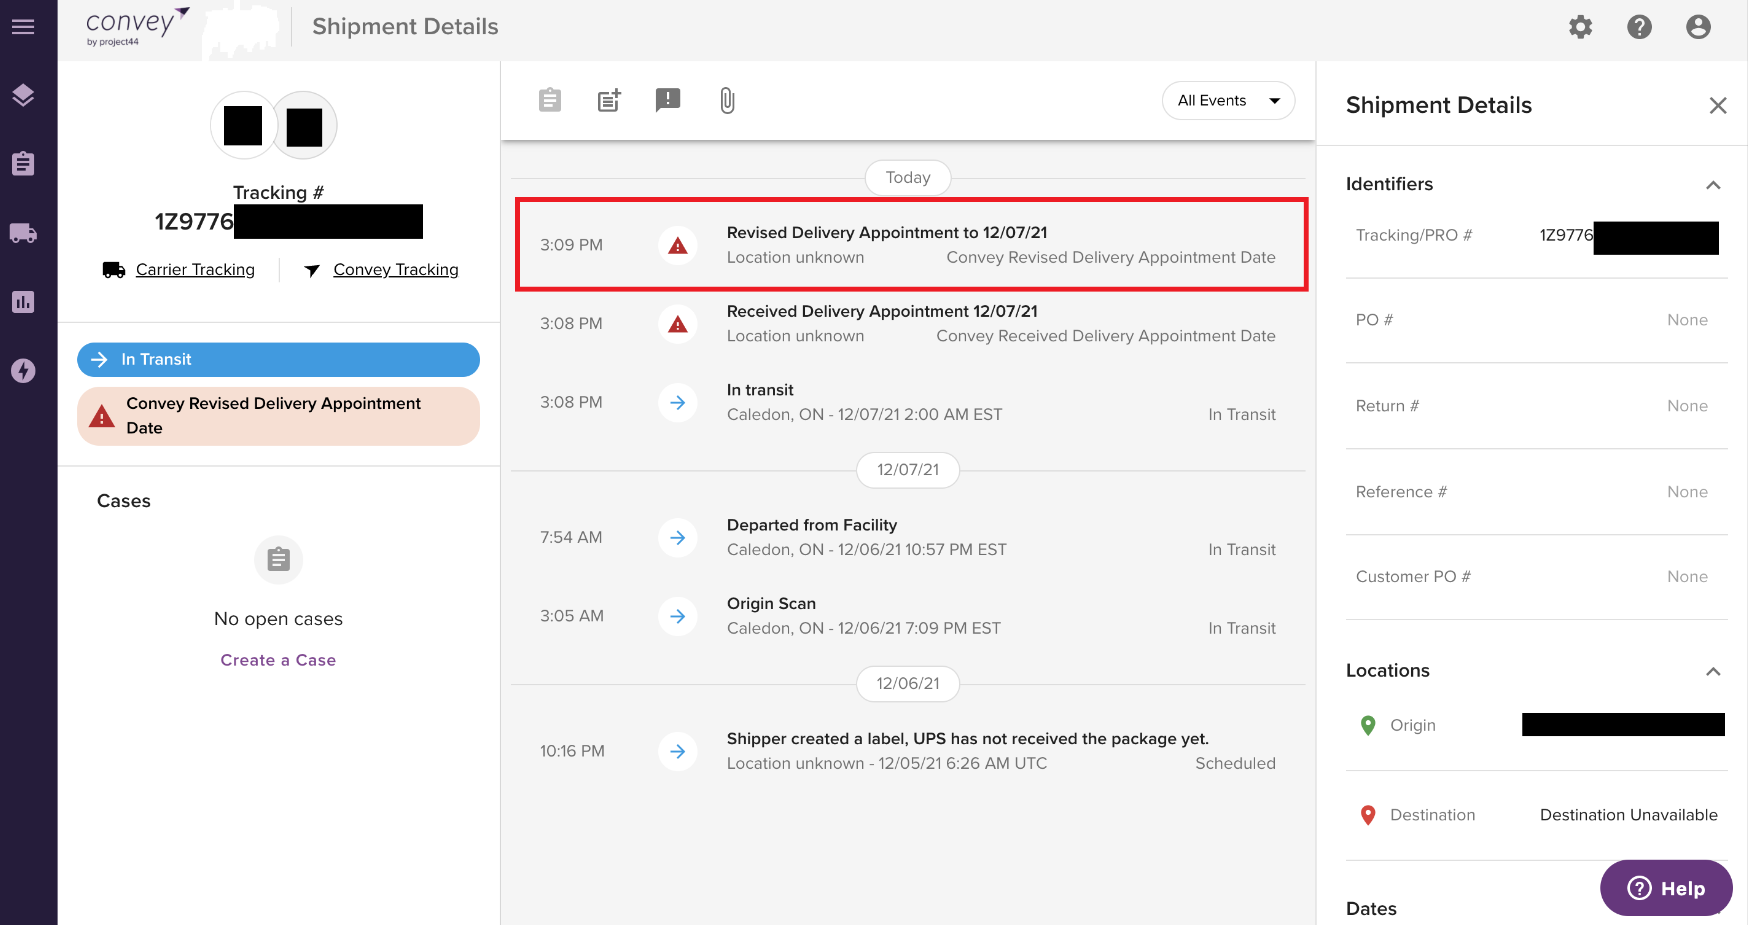Click the green Origin location pin
The image size is (1750, 925).
click(1368, 725)
